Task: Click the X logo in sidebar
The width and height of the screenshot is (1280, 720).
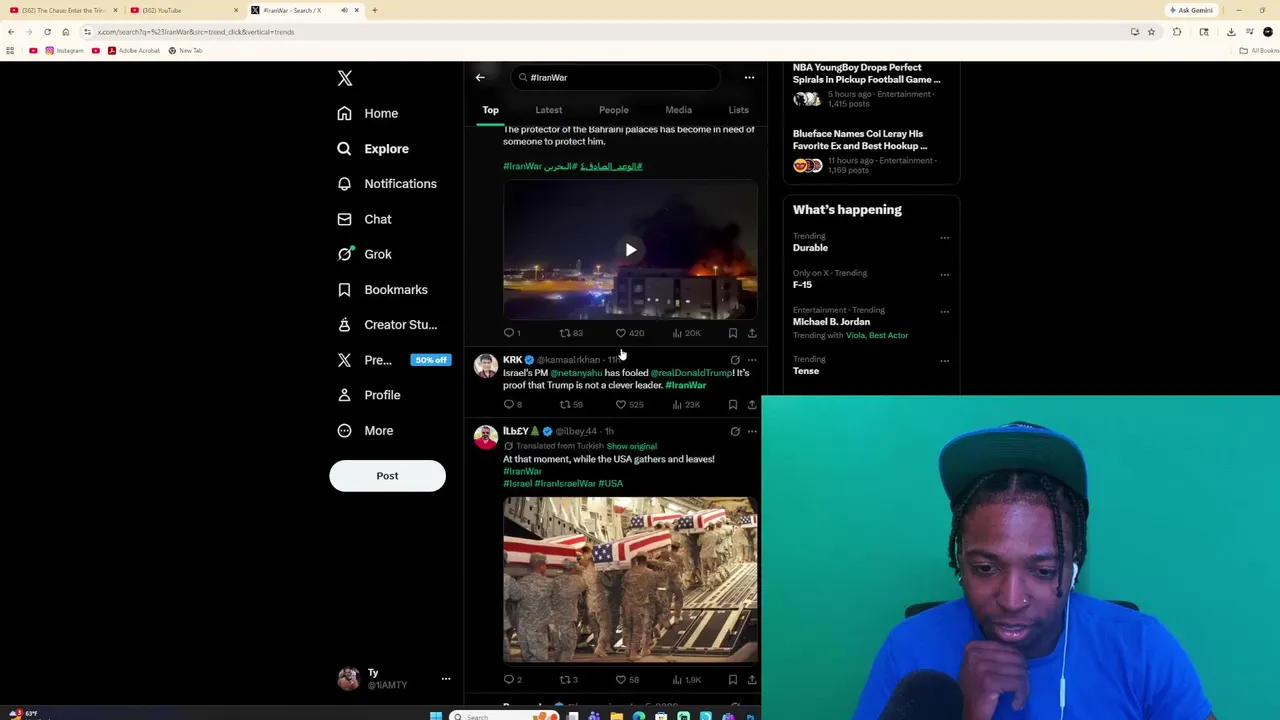Action: [x=345, y=78]
